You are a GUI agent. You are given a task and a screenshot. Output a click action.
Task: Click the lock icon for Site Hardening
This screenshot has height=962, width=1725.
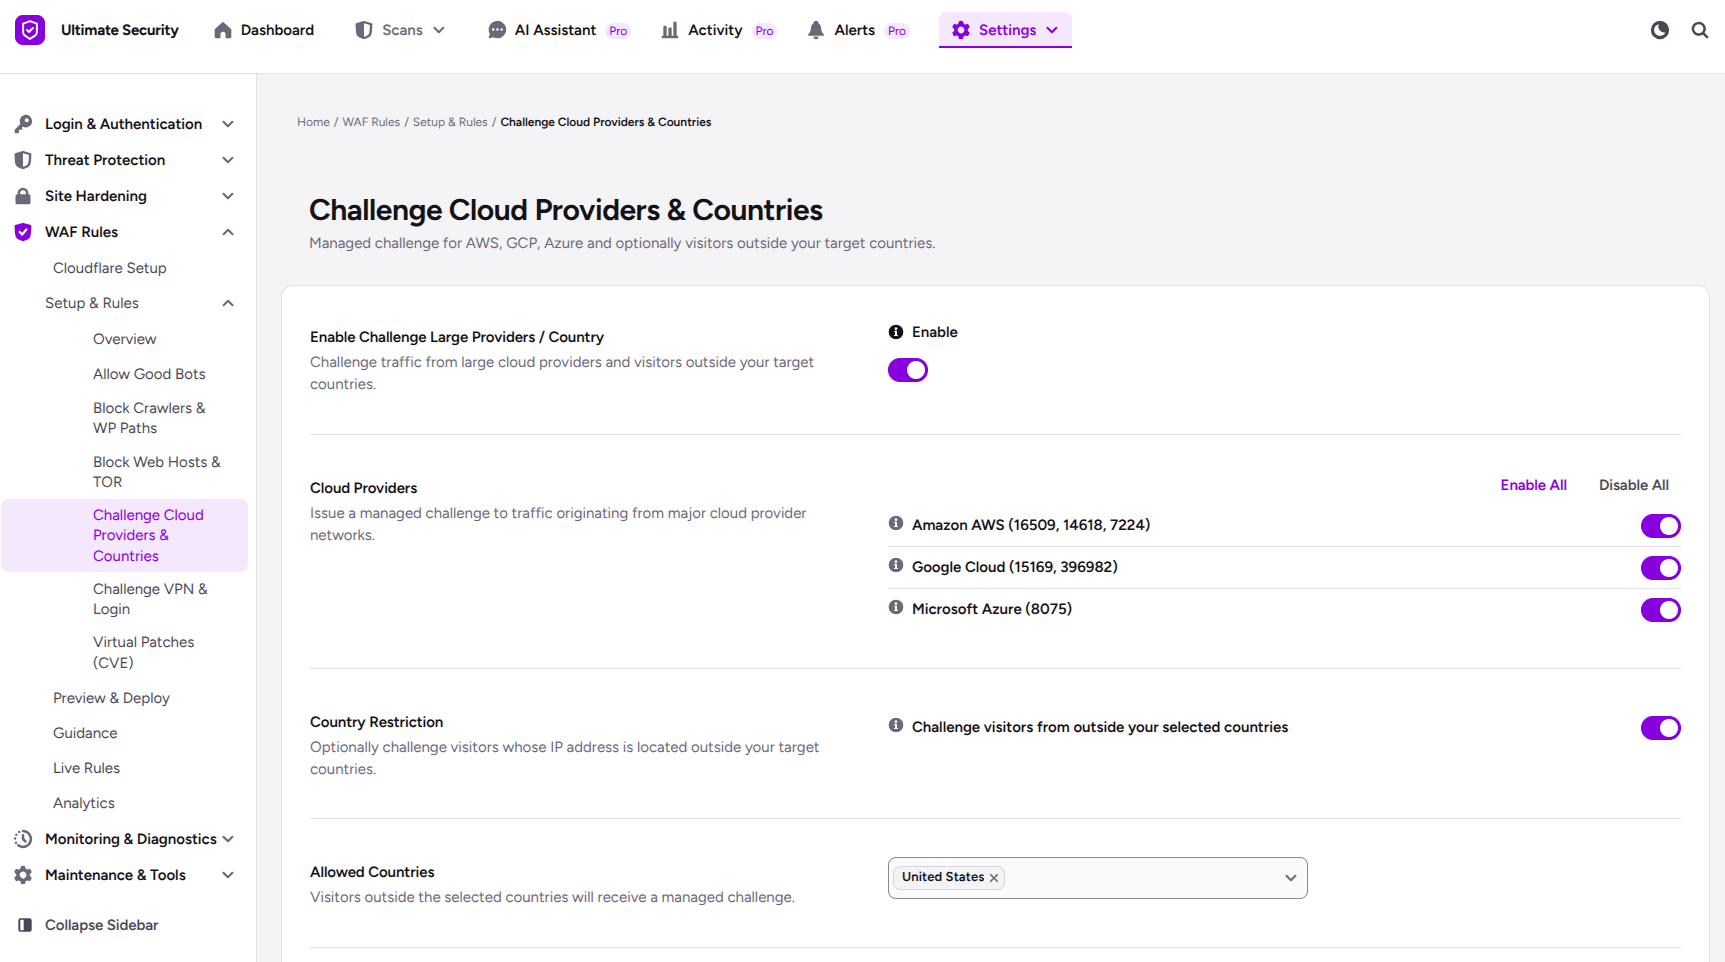point(23,196)
